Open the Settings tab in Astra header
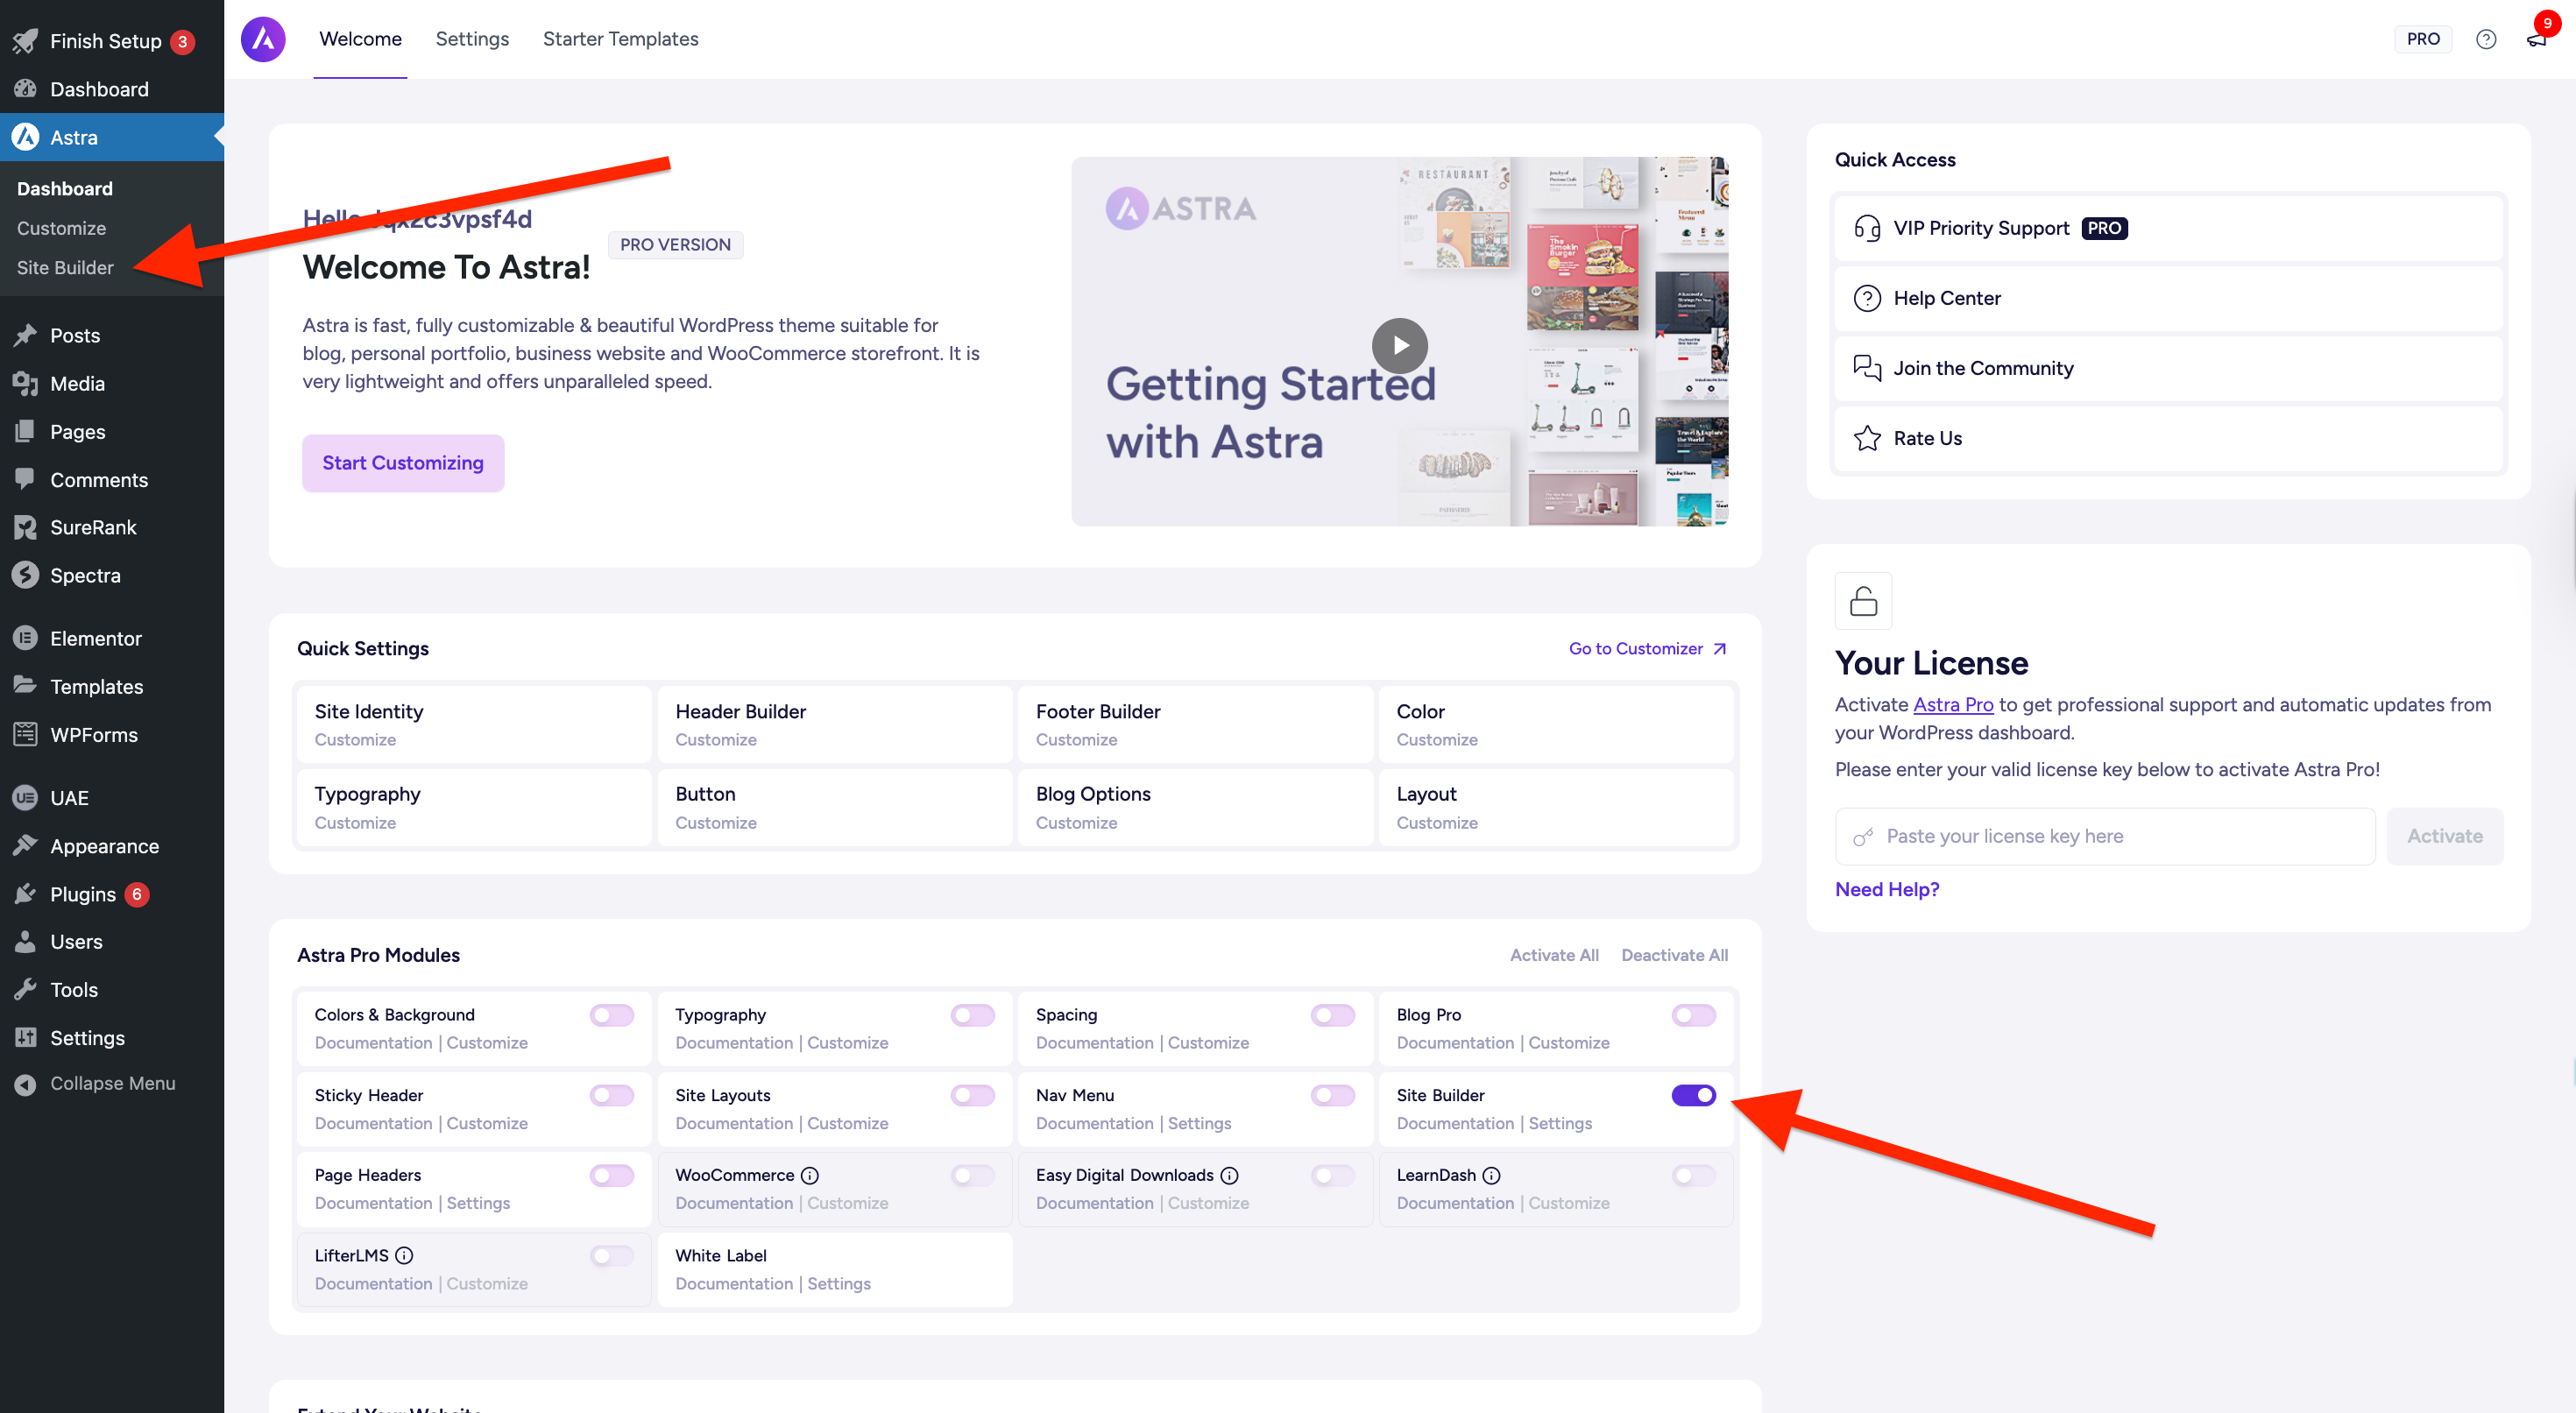Screen dimensions: 2576x1413 [472, 39]
